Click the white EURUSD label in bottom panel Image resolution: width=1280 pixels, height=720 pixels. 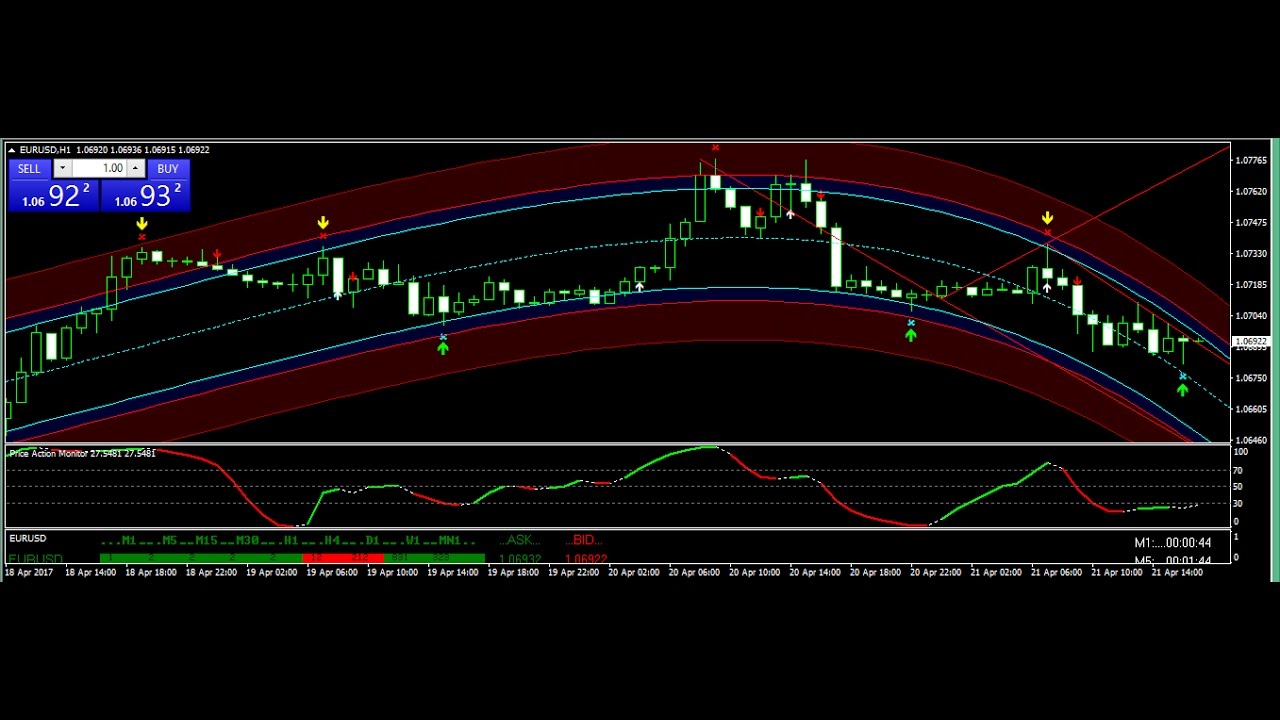pos(28,539)
